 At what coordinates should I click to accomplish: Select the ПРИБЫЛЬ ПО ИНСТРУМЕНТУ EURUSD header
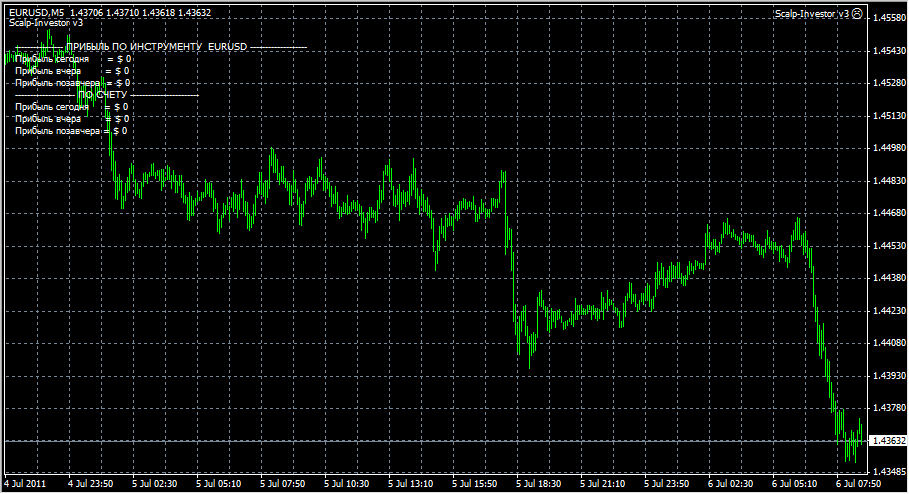pyautogui.click(x=156, y=47)
